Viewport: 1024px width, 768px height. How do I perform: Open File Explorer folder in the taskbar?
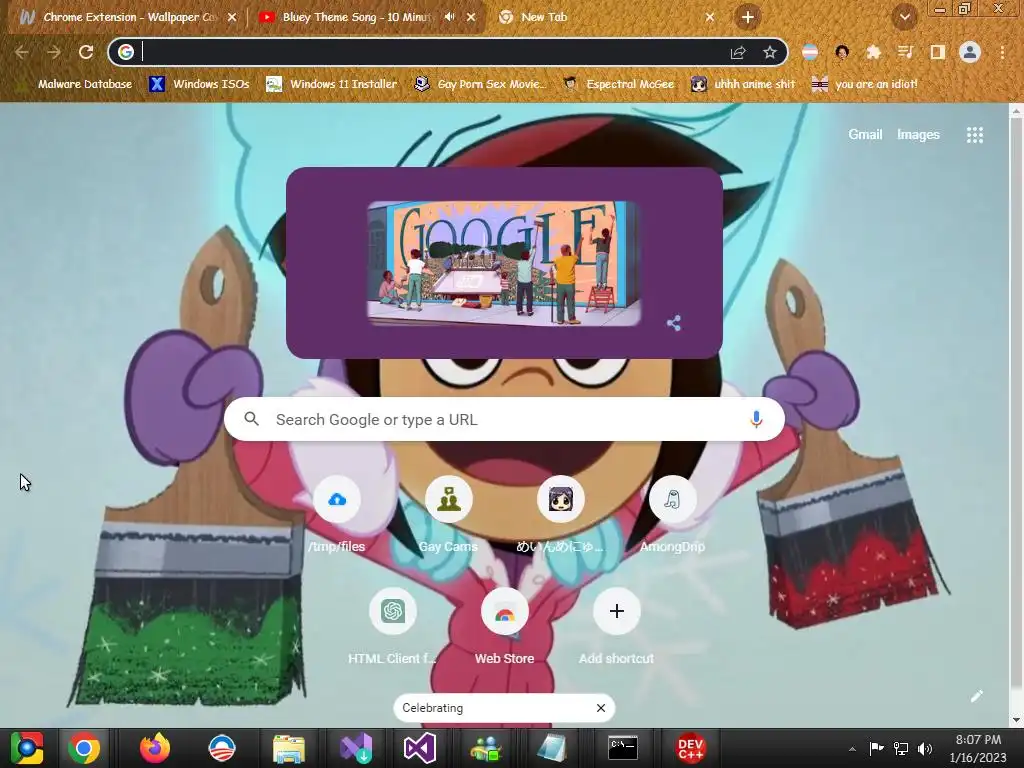(x=289, y=748)
